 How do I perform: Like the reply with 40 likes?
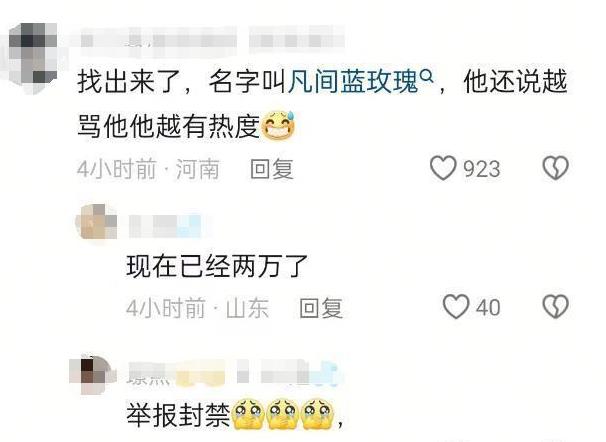coord(456,307)
